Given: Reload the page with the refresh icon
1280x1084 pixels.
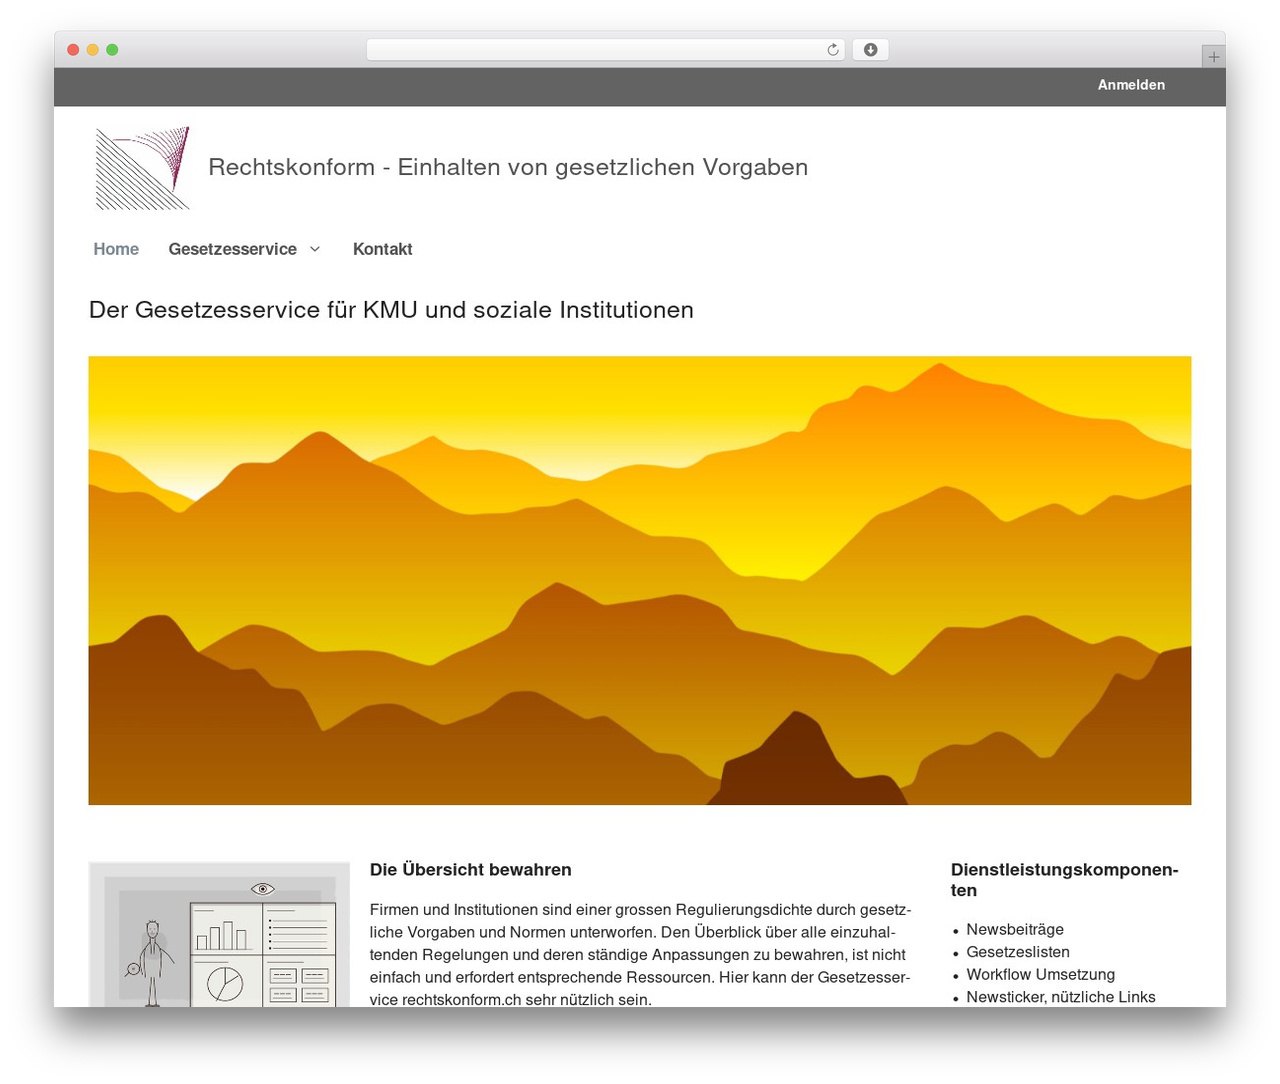Looking at the screenshot, I should tap(833, 50).
